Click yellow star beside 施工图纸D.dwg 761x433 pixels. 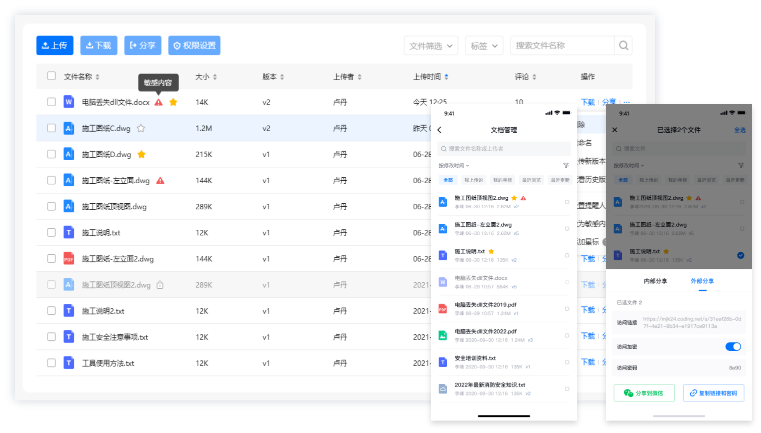[142, 154]
